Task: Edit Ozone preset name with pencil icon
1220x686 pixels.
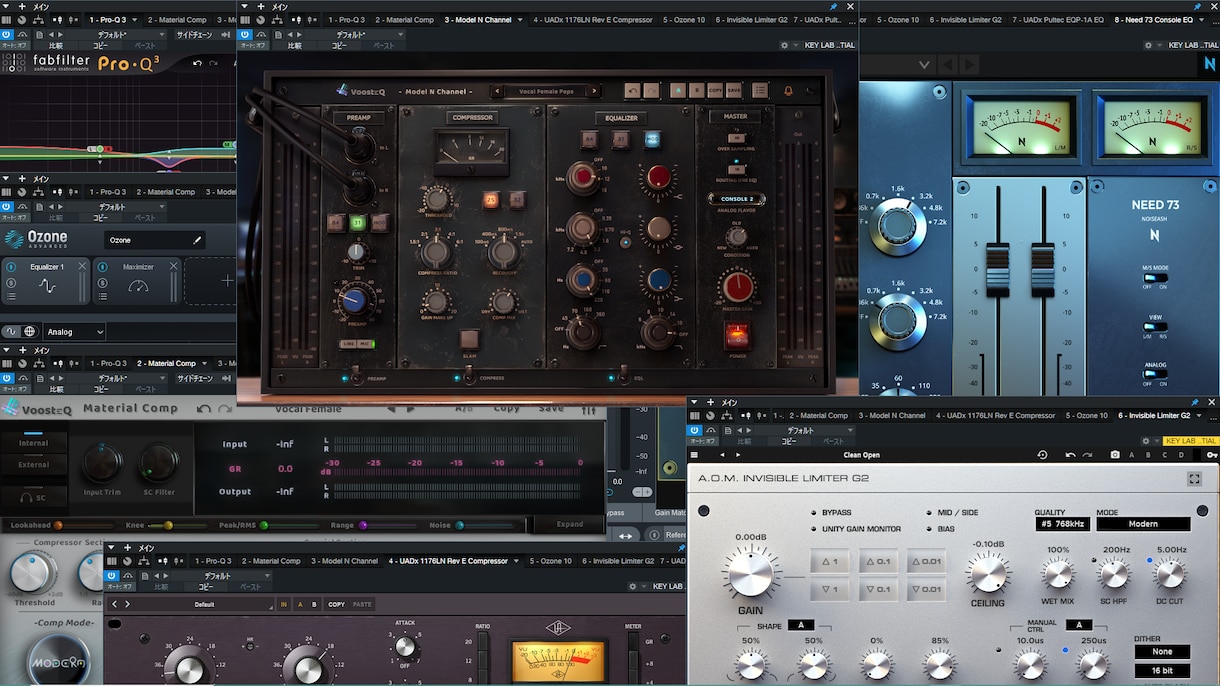Action: [x=197, y=240]
